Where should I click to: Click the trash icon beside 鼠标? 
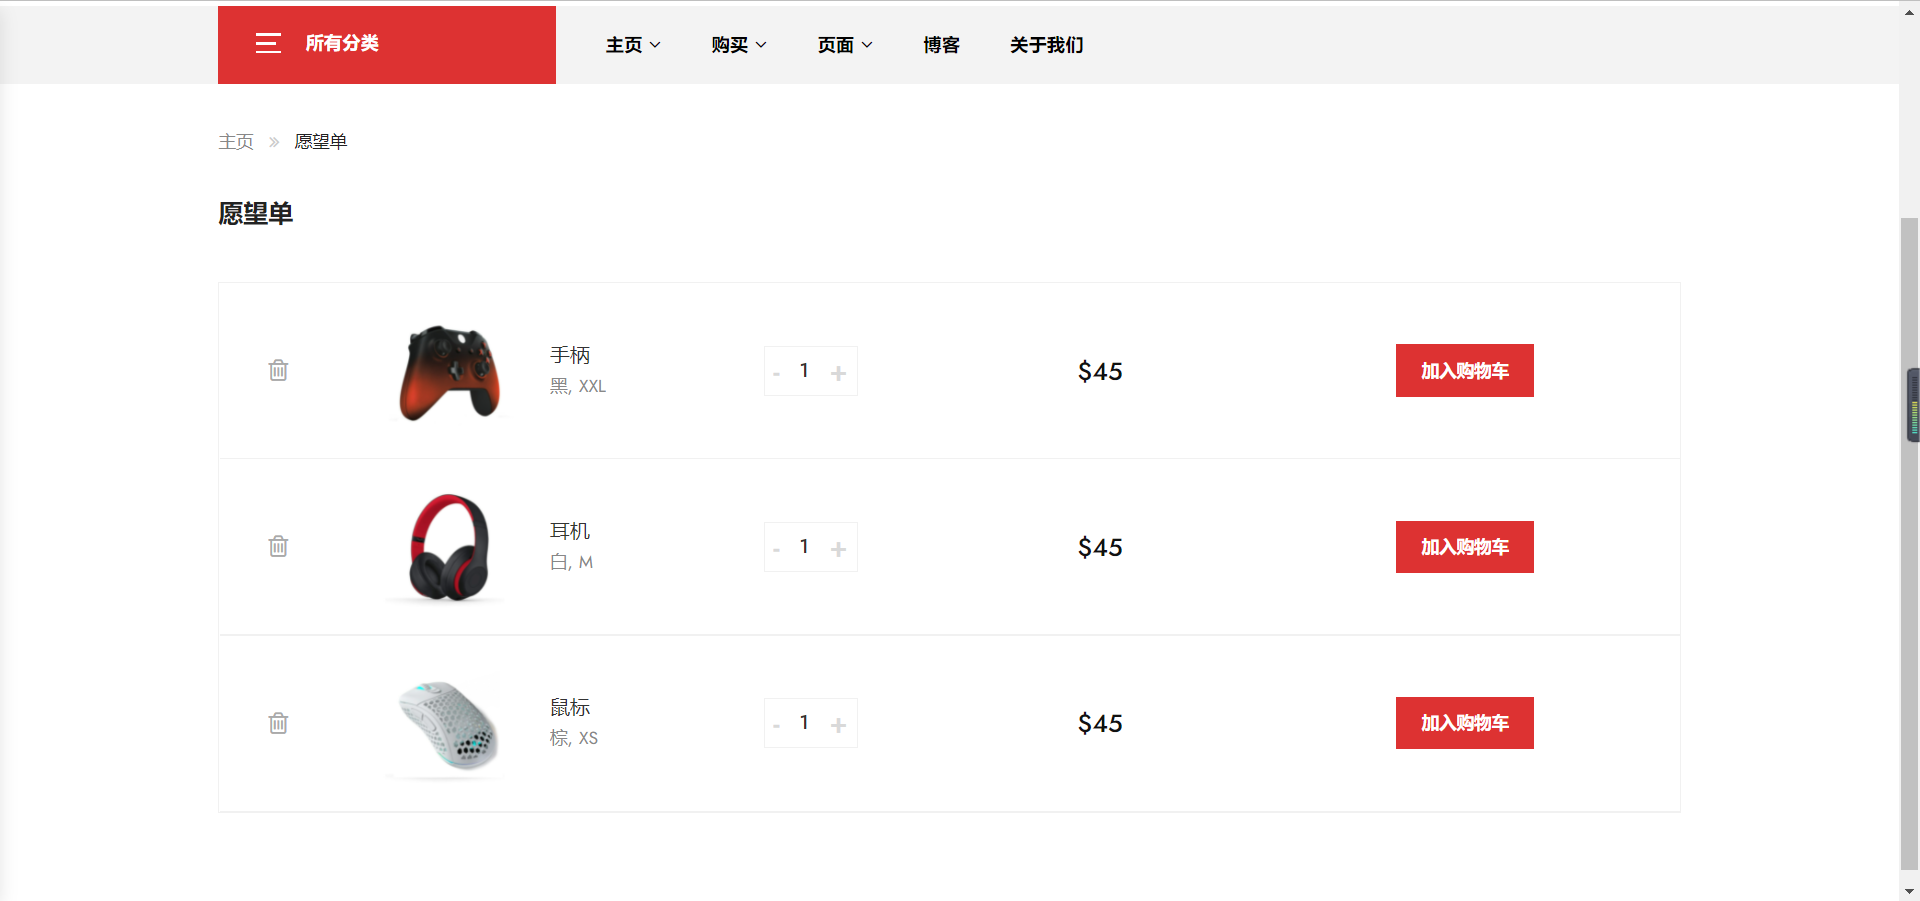(x=278, y=723)
